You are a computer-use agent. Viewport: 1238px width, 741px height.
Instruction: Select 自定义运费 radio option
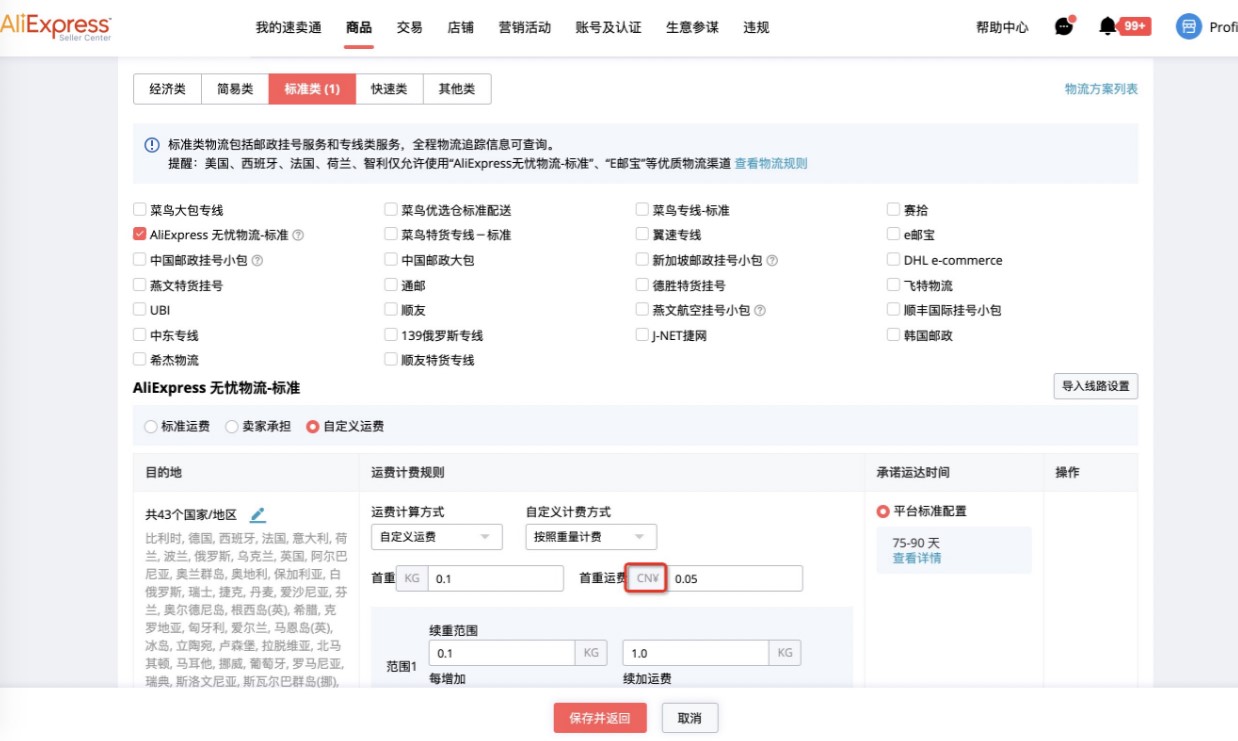313,427
